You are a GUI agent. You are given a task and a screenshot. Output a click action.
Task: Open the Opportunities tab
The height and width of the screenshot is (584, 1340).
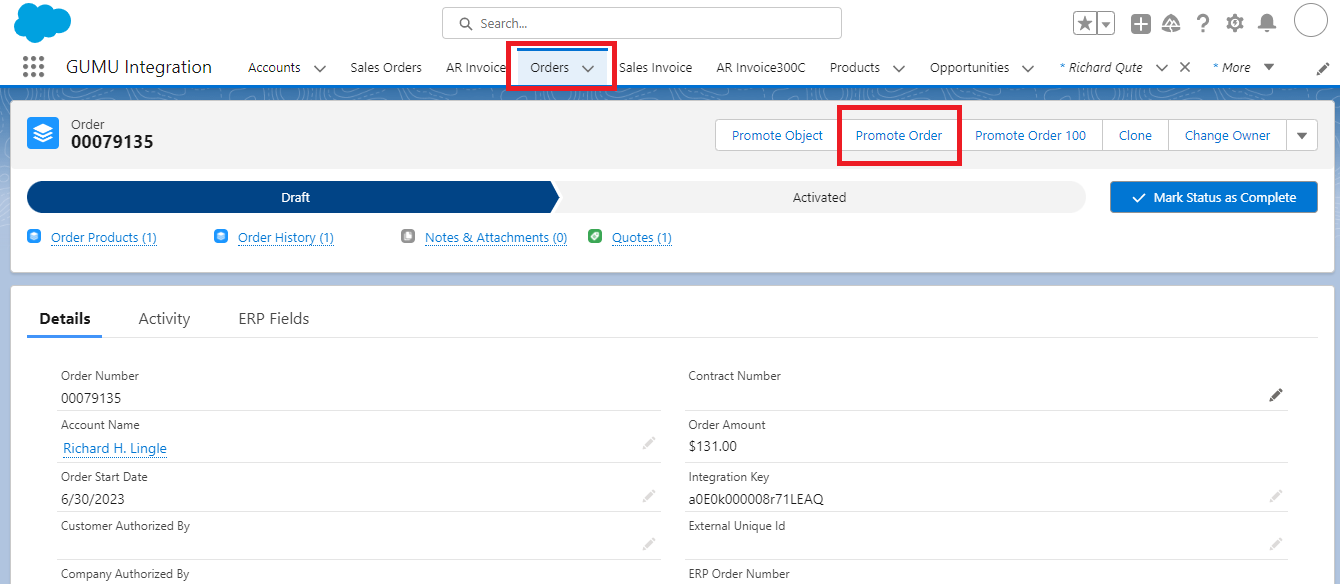tap(969, 68)
